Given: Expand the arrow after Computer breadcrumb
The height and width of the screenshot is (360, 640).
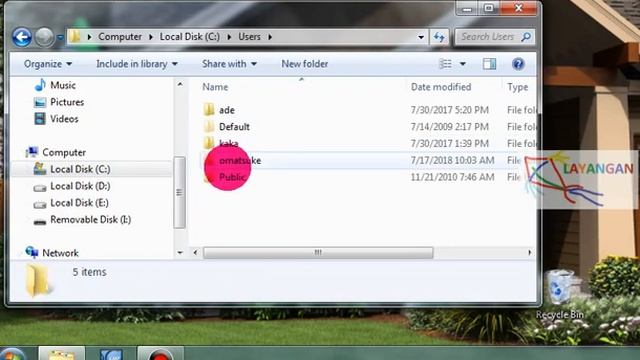Looking at the screenshot, I should (x=151, y=37).
